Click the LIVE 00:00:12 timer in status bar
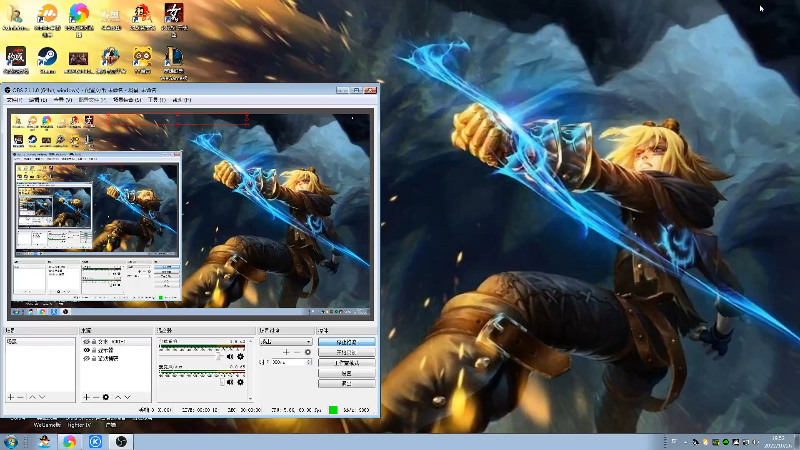This screenshot has height=450, width=800. [200, 410]
